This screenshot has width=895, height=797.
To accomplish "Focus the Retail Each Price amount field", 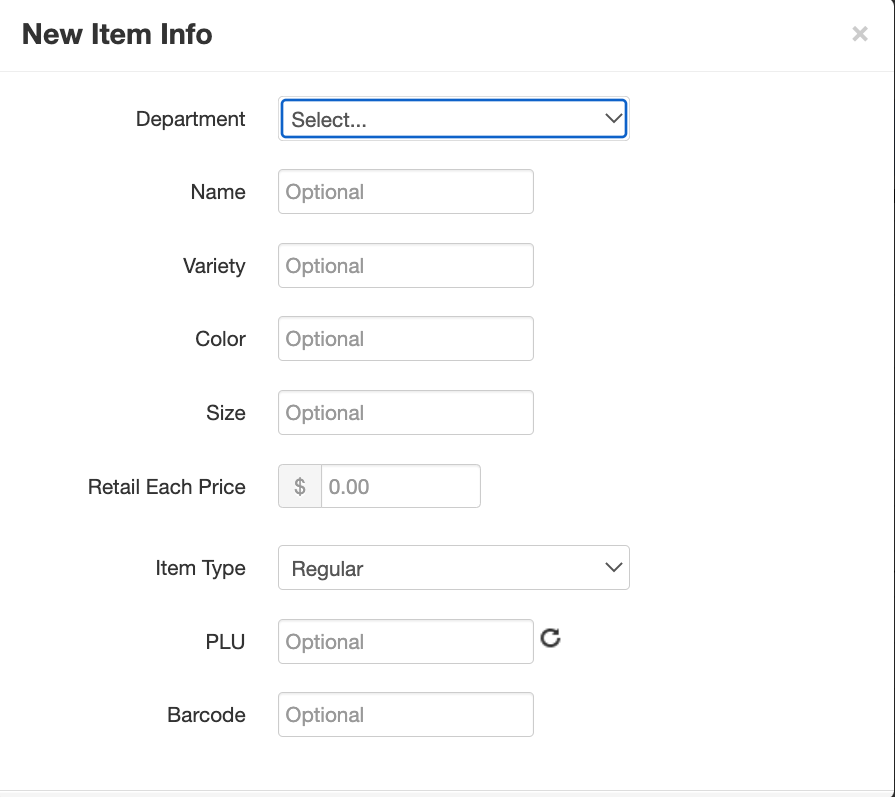I will [x=400, y=487].
